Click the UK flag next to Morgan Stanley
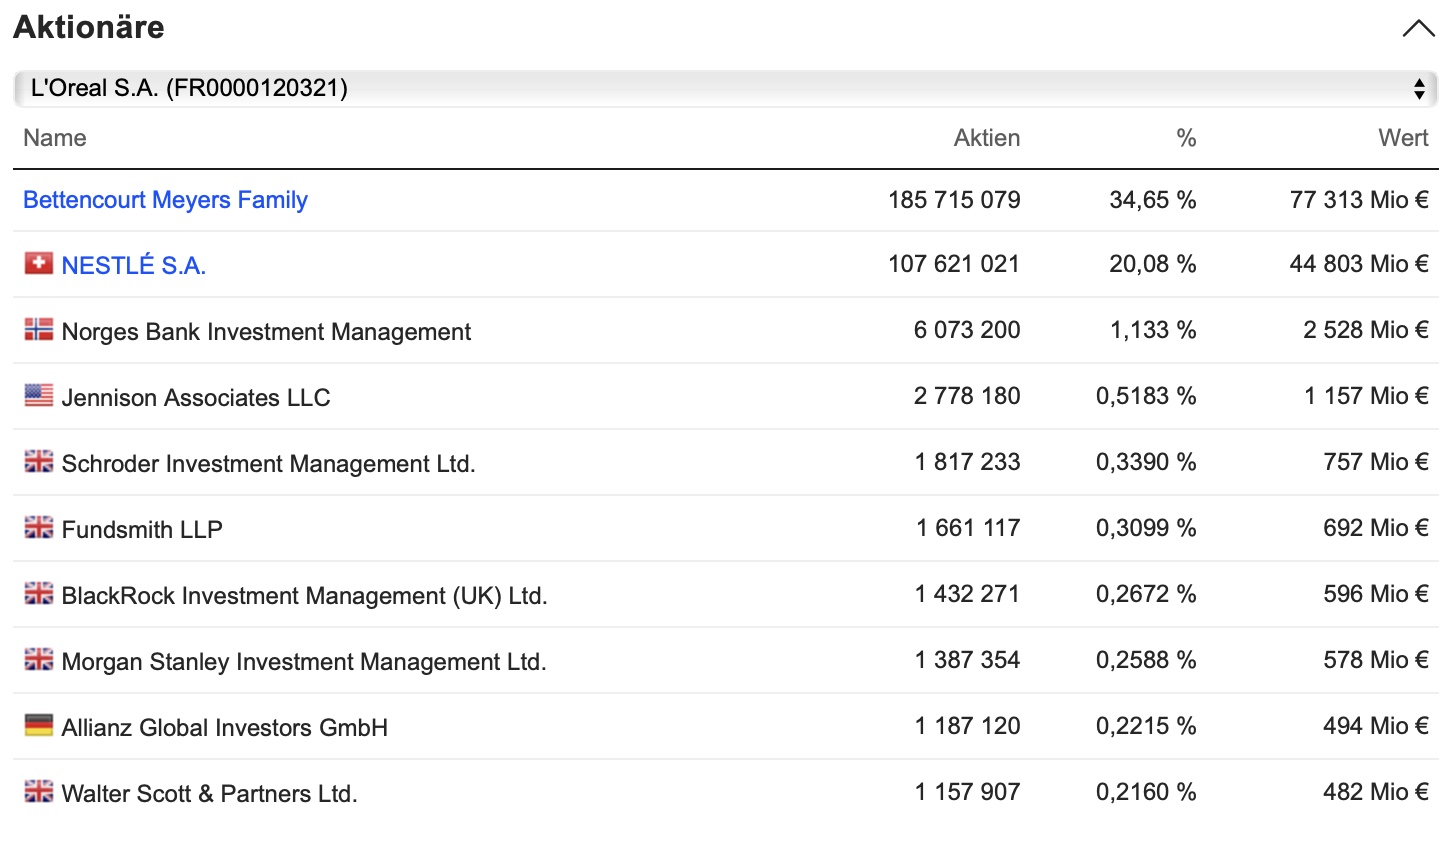1452x842 pixels. (x=38, y=660)
